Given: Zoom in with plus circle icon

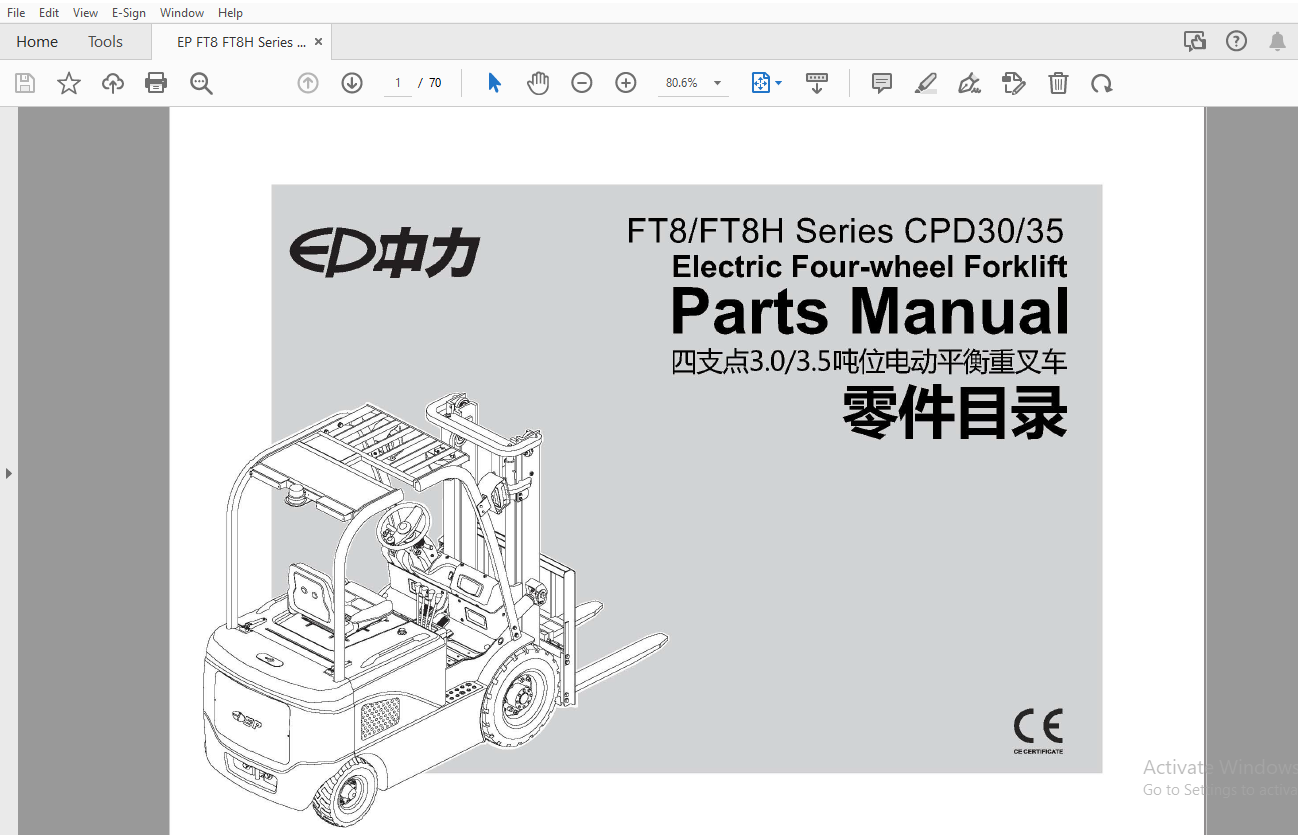Looking at the screenshot, I should pos(626,83).
